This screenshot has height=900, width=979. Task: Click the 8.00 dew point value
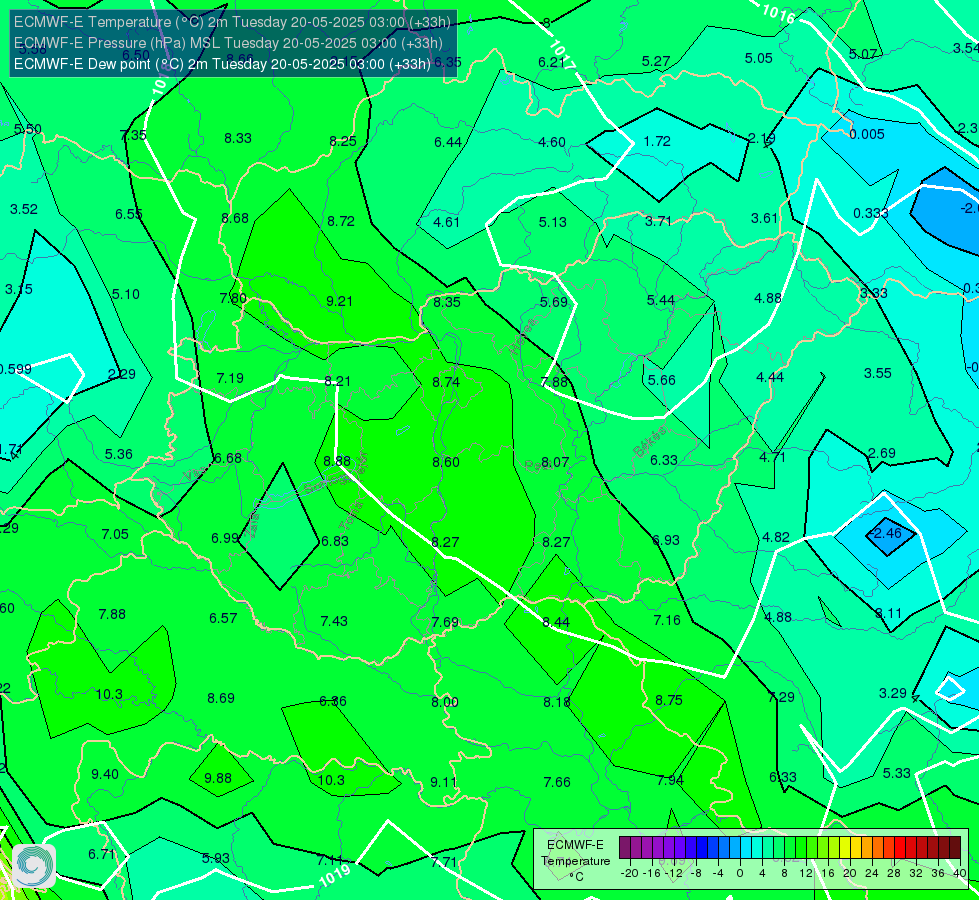pyautogui.click(x=445, y=702)
